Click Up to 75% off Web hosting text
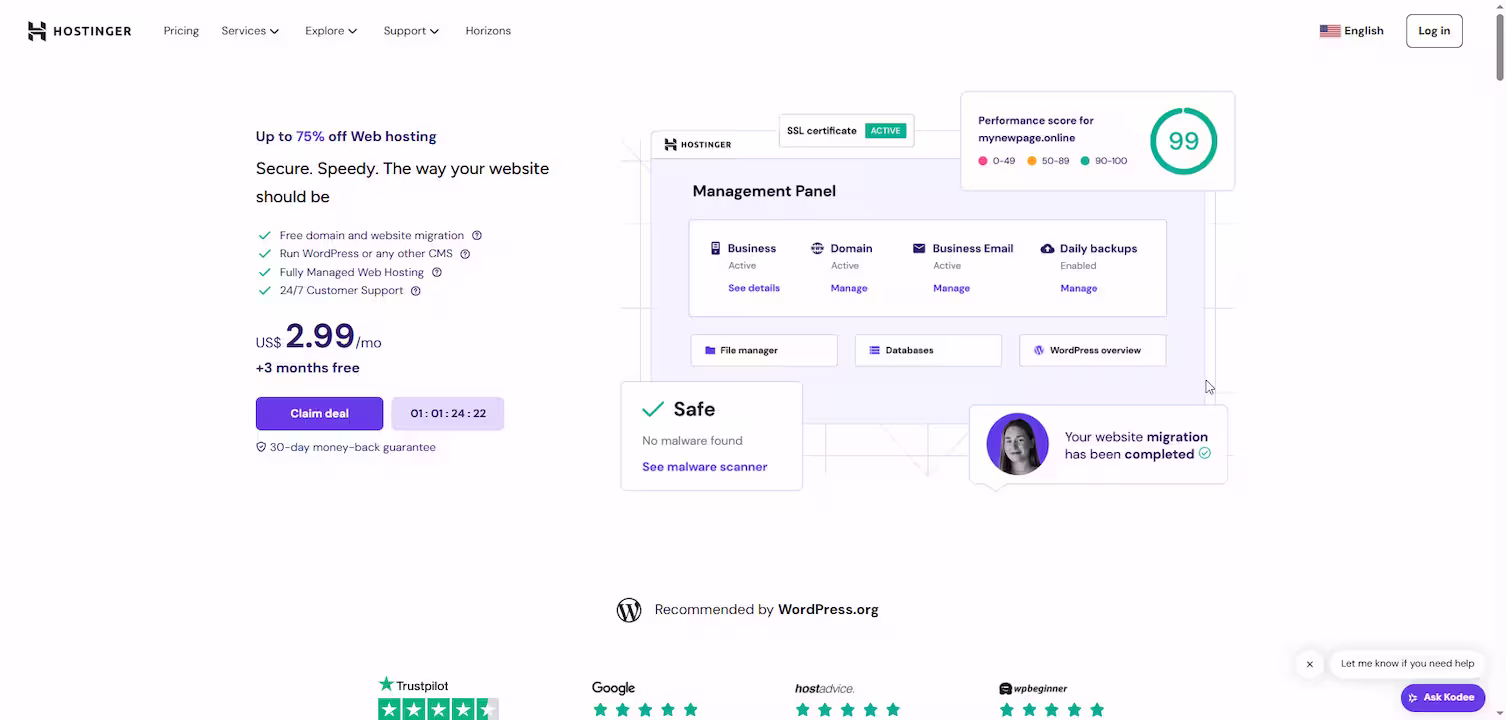1506x720 pixels. 346,137
